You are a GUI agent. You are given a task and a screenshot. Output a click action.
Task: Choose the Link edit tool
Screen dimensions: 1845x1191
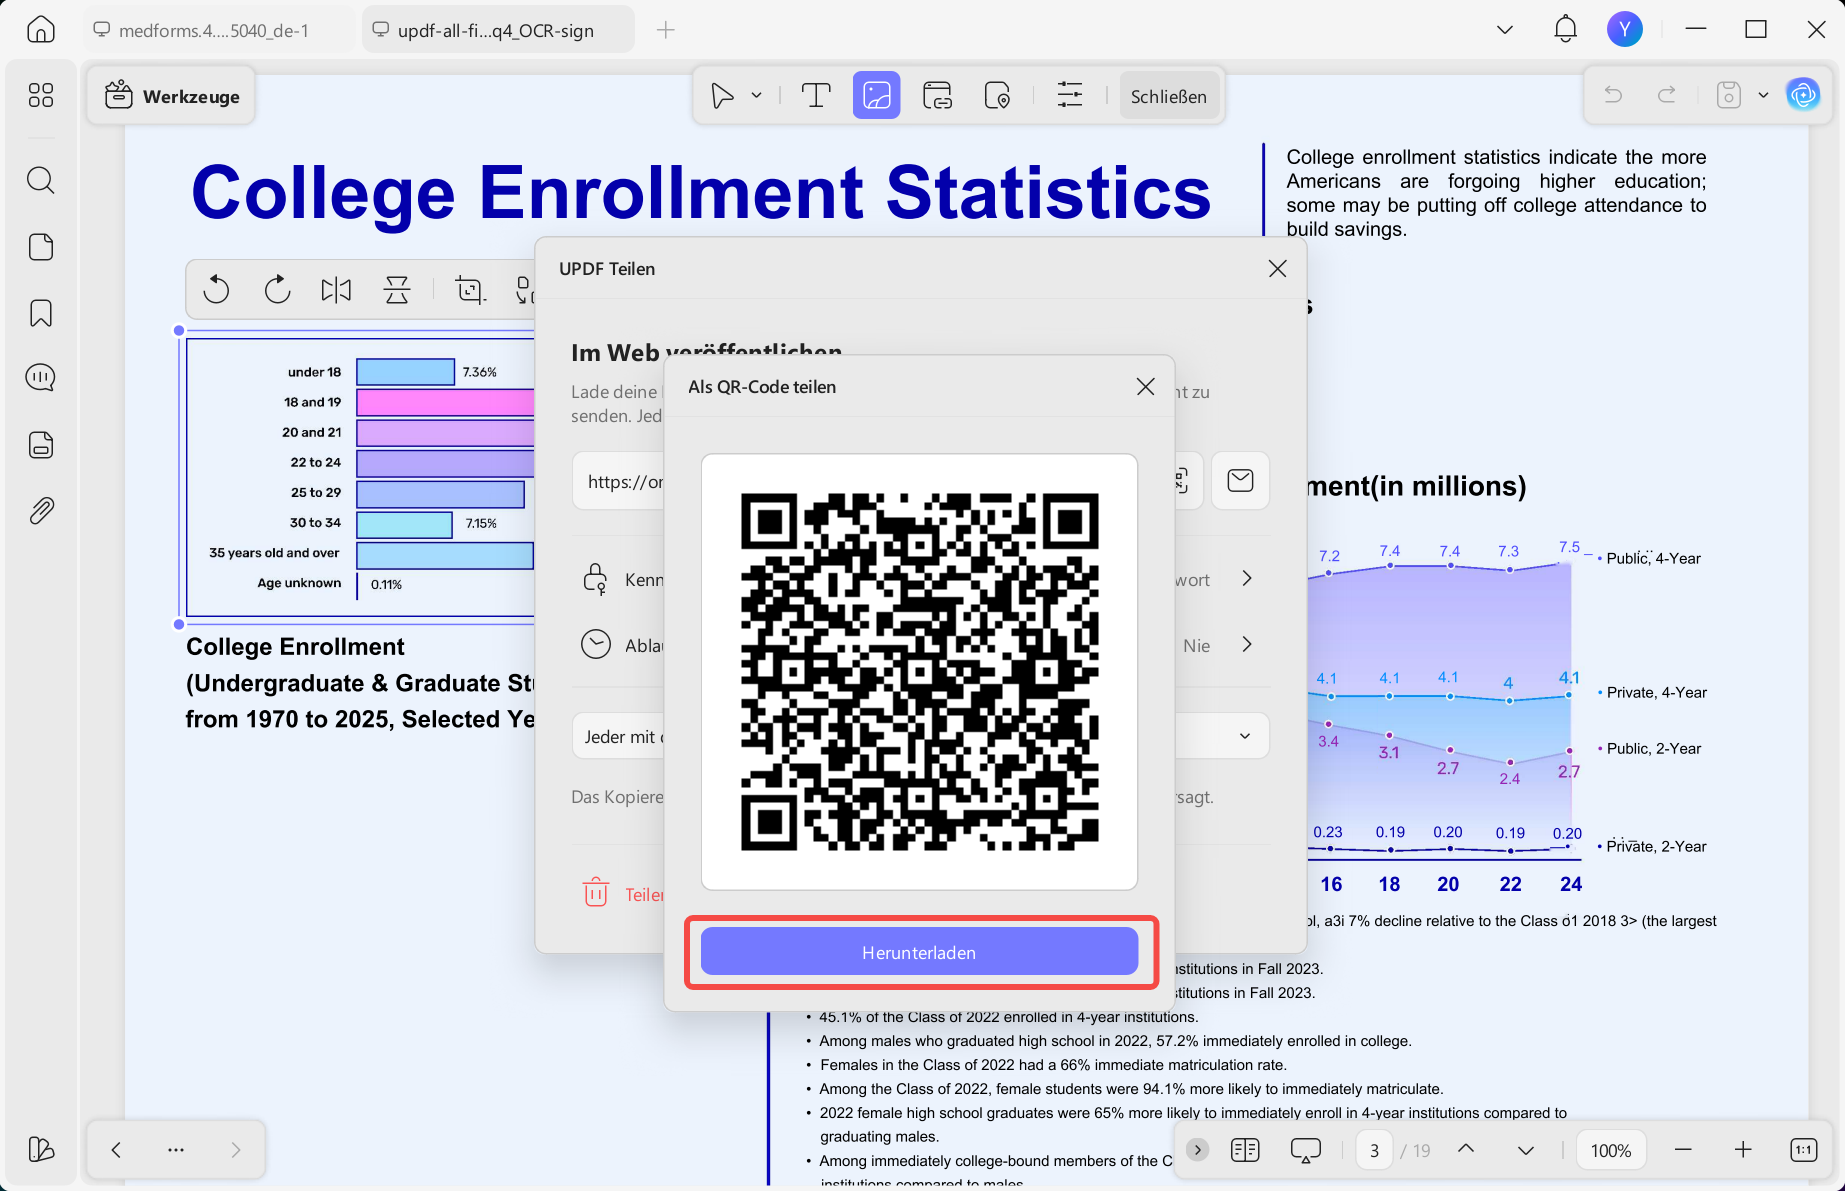(x=937, y=96)
